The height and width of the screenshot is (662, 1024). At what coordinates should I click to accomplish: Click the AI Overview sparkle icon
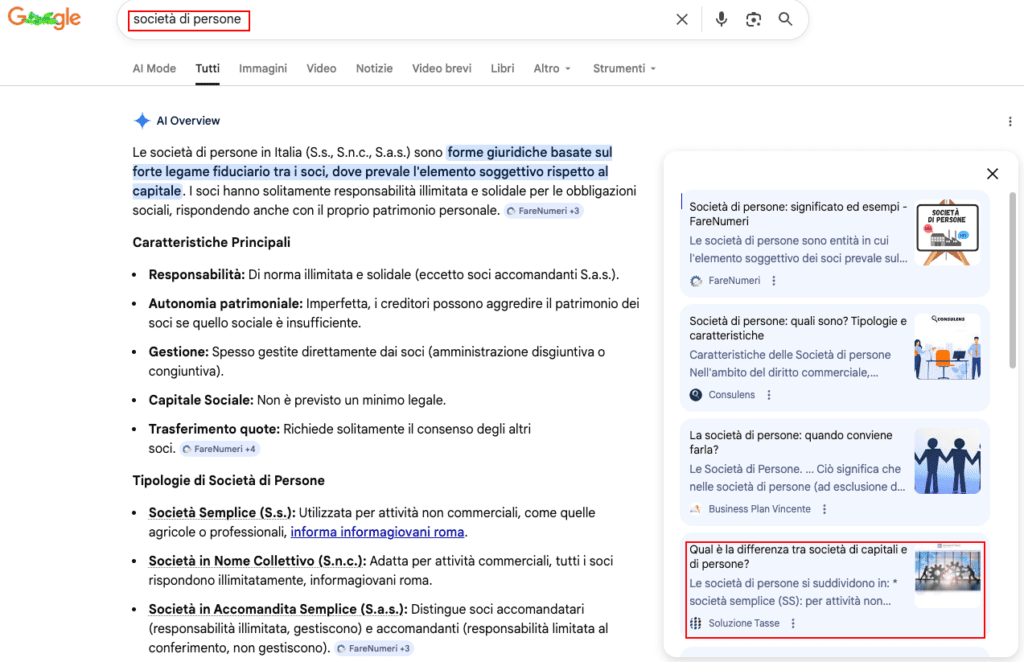(x=142, y=120)
